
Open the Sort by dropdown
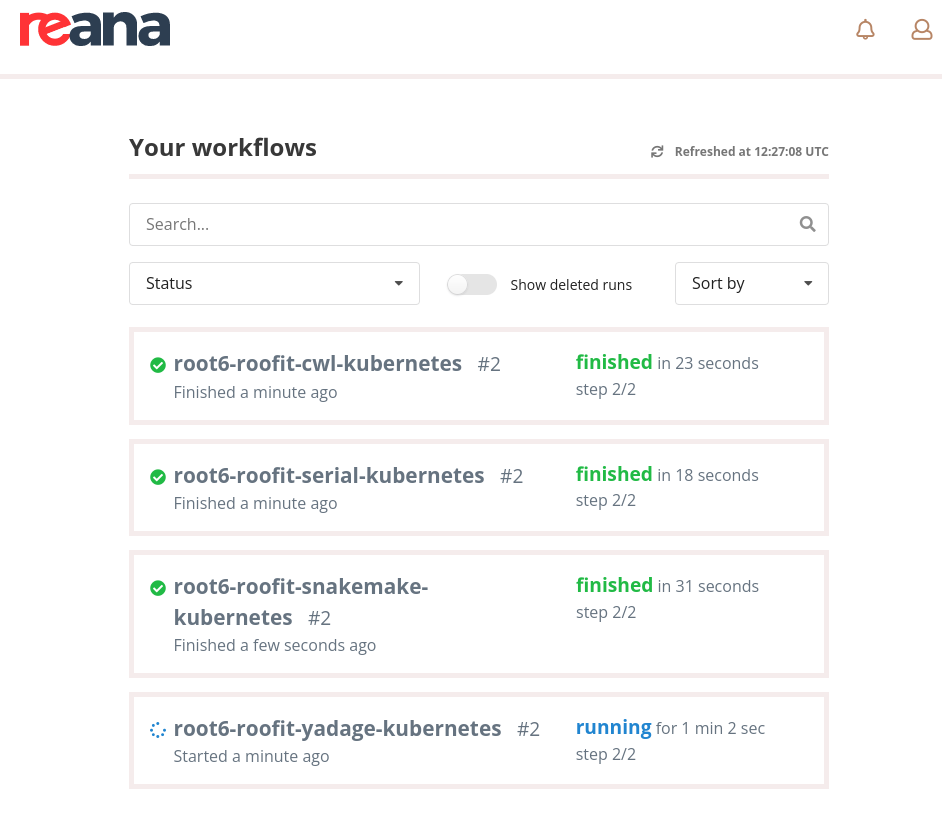tap(751, 283)
